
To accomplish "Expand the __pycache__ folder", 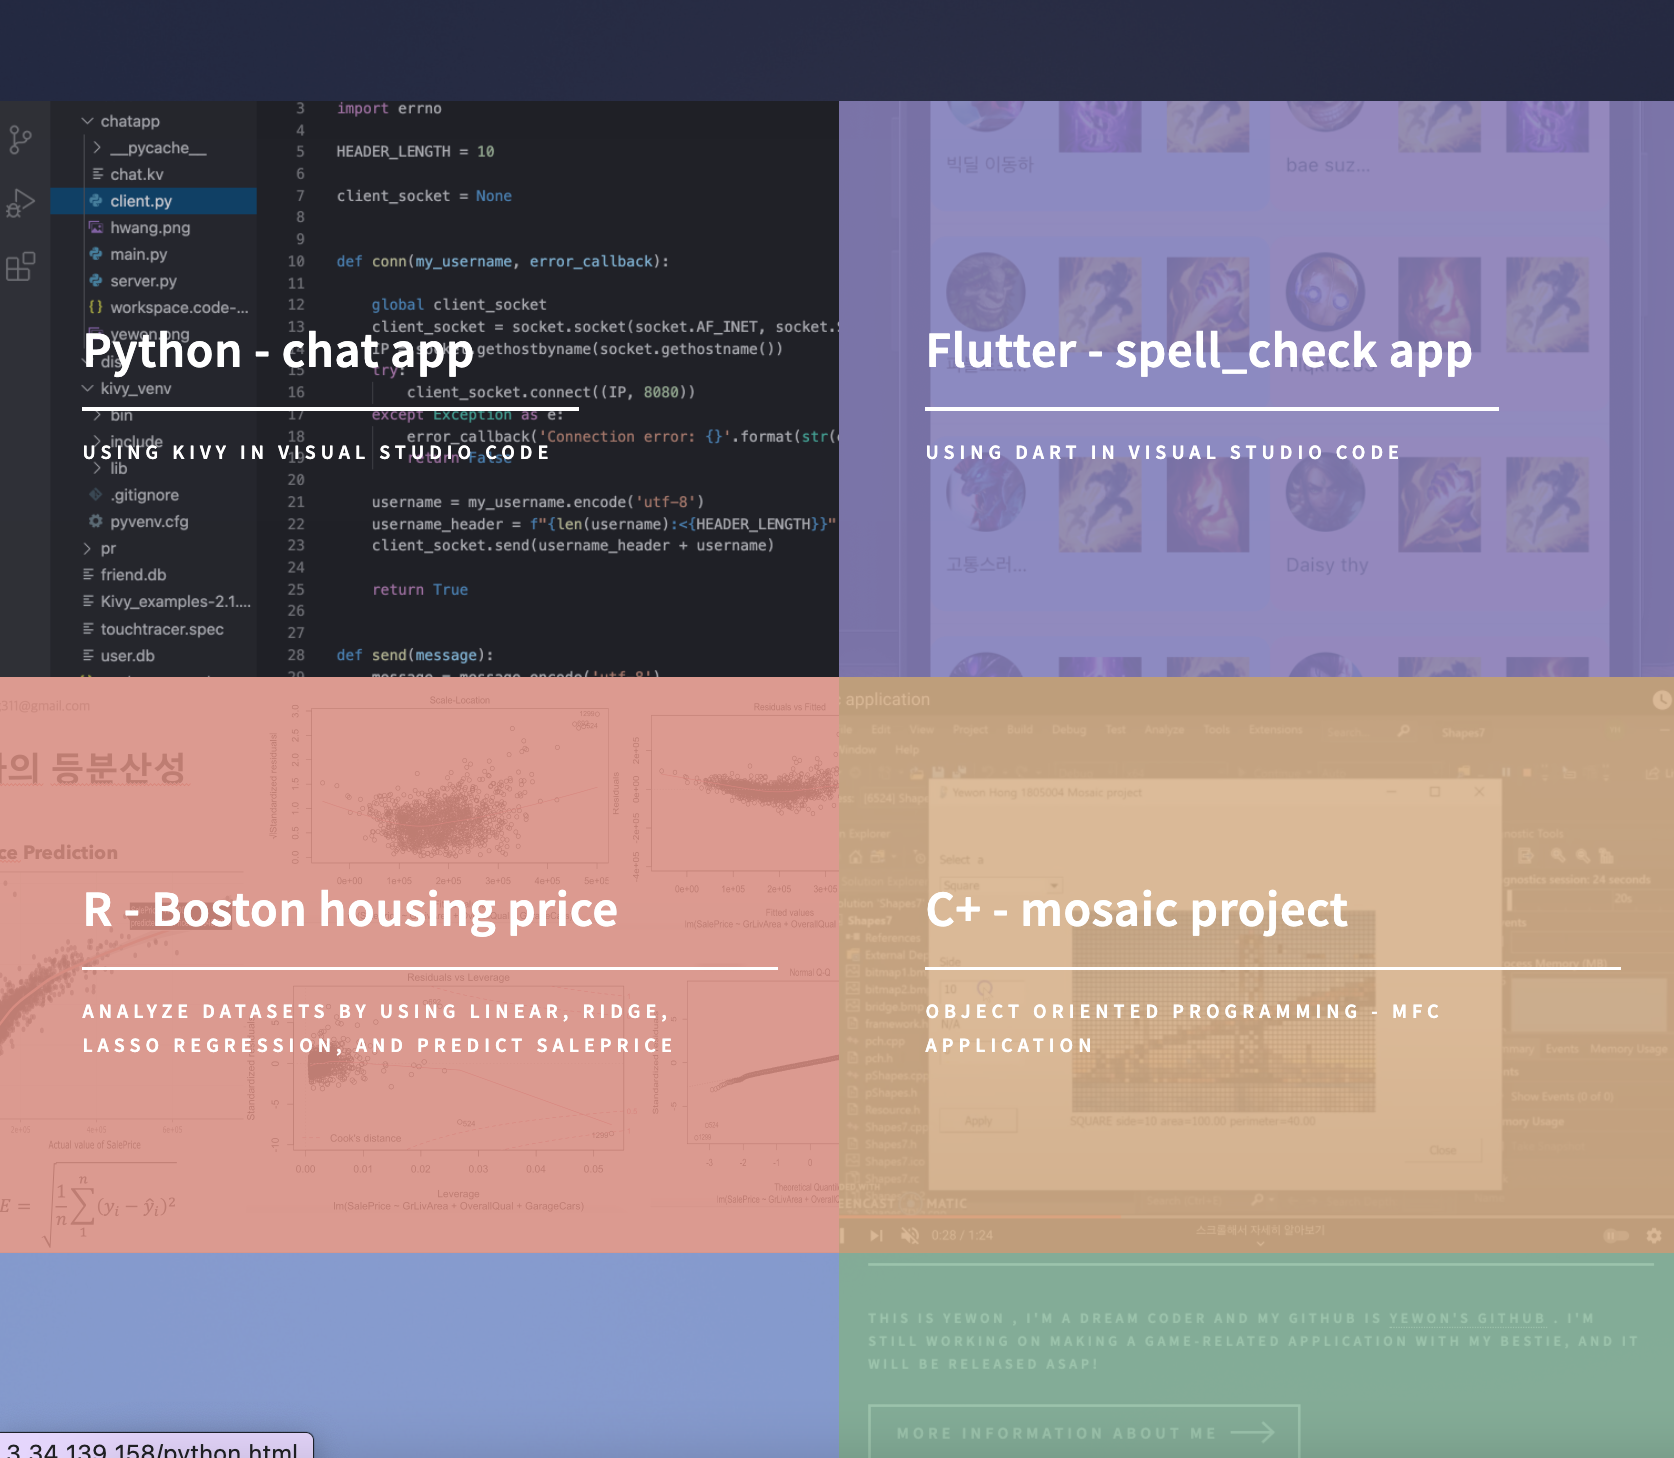I will (x=96, y=147).
